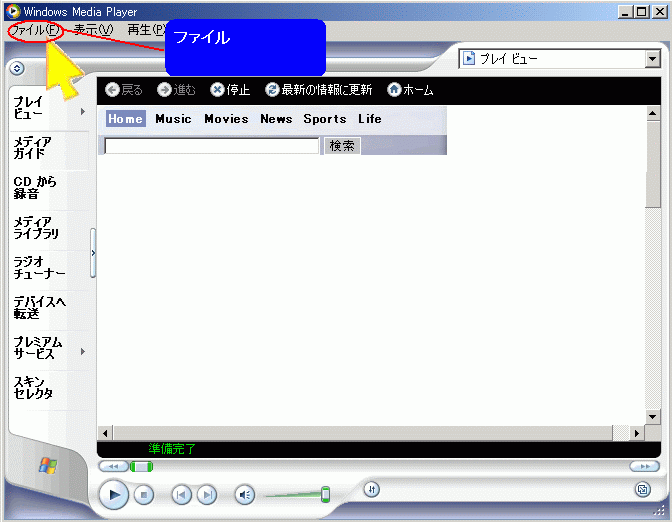Mute the sound with speaker icon
This screenshot has width=672, height=522.
(x=245, y=495)
